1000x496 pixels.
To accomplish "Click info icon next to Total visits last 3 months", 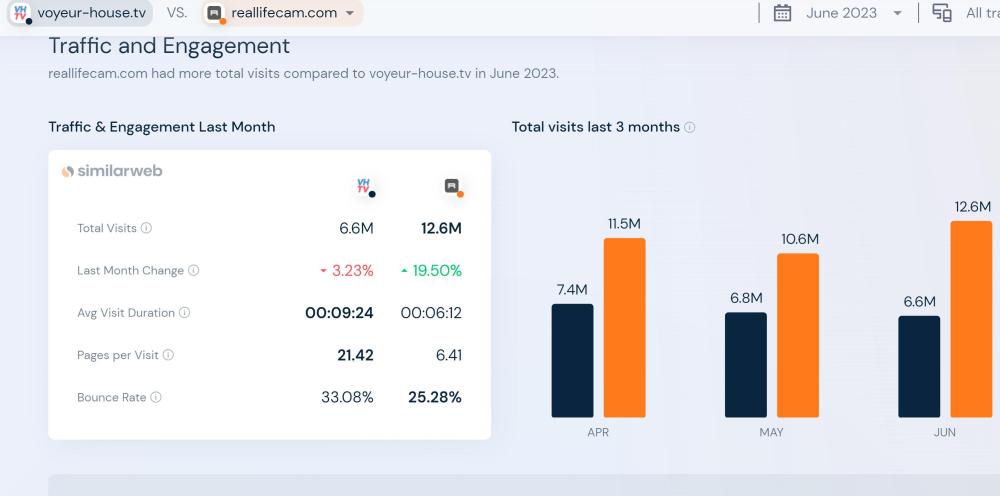I will tap(690, 128).
